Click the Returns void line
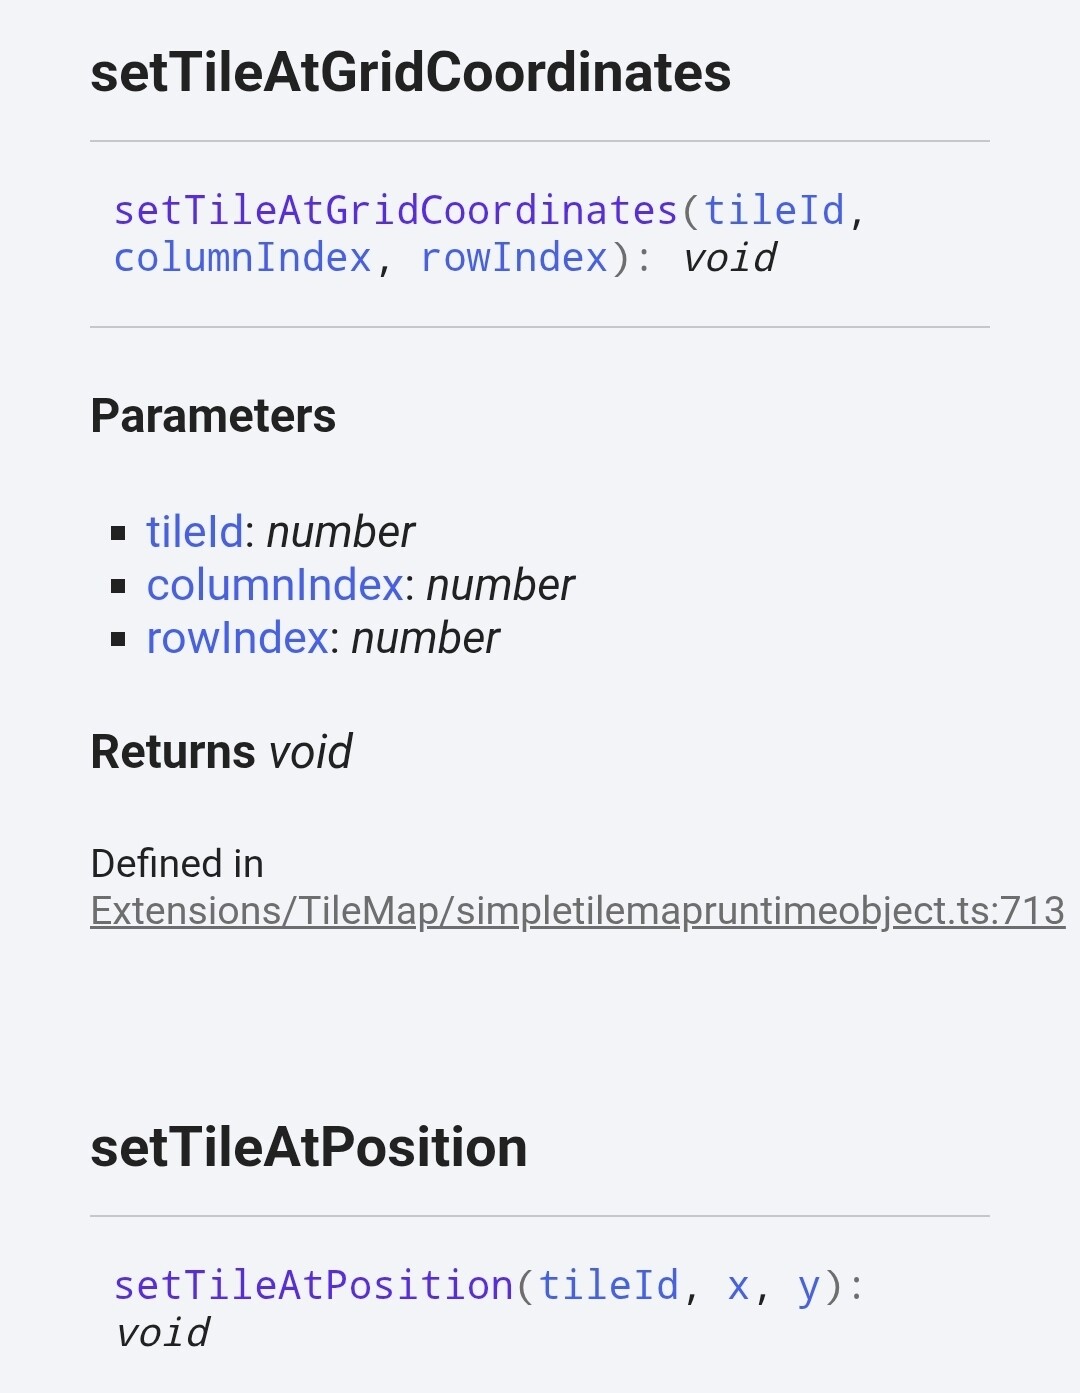This screenshot has height=1393, width=1080. 221,752
